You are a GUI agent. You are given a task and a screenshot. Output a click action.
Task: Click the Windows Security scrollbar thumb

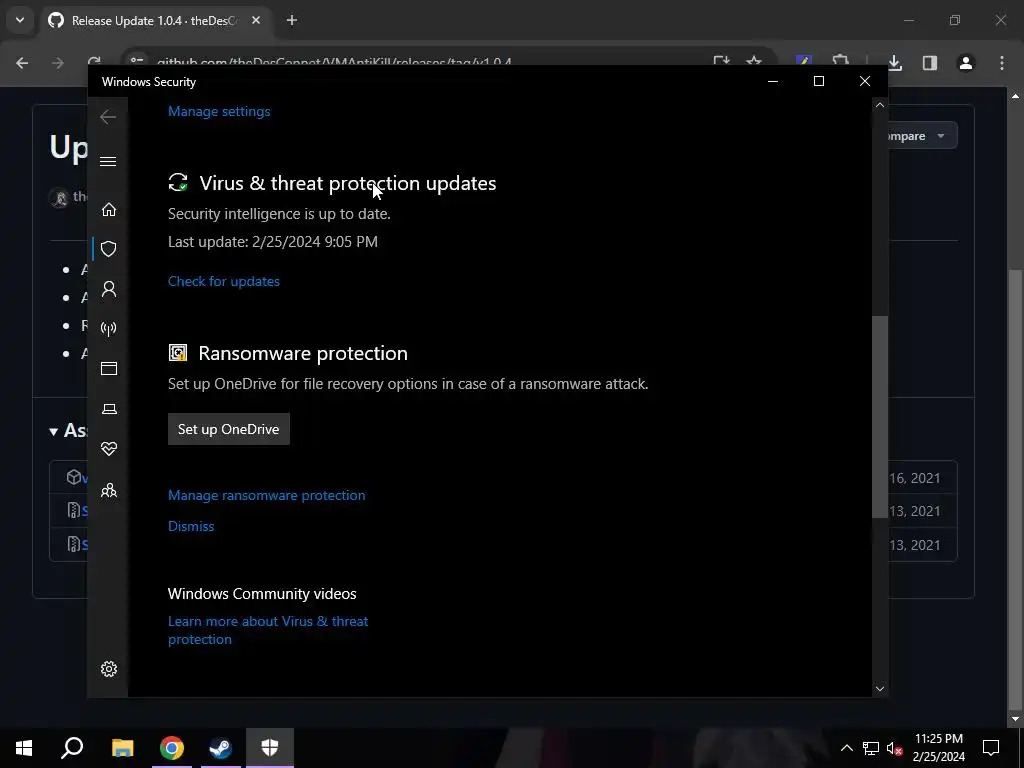[880, 417]
